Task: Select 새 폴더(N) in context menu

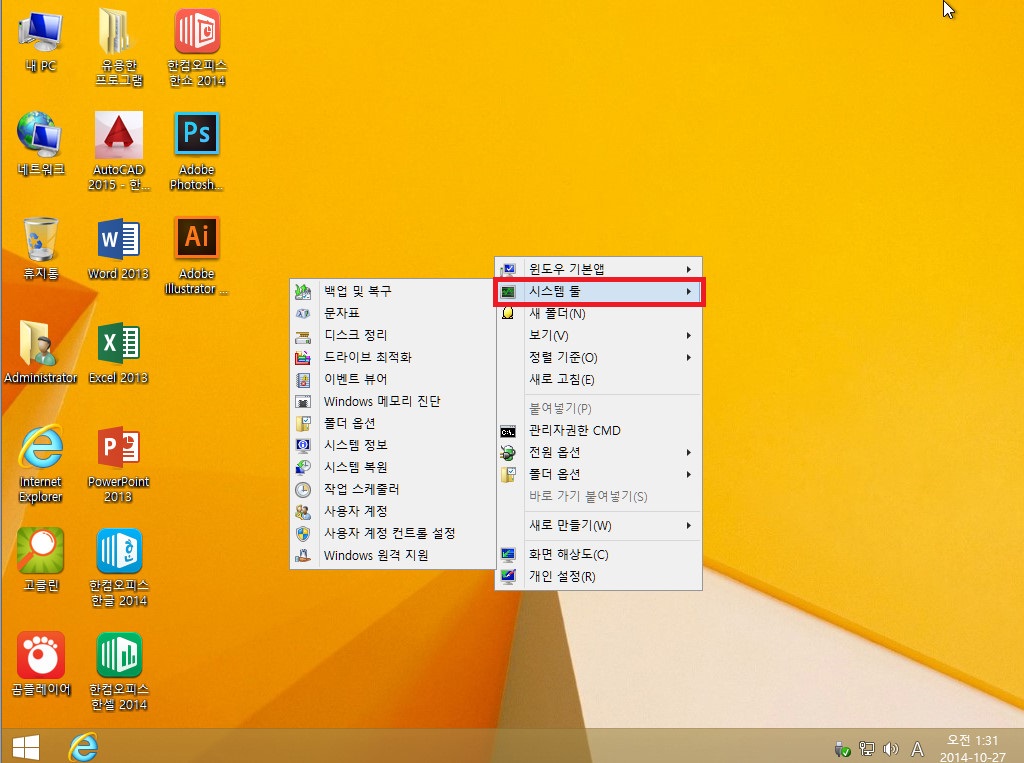Action: pos(598,314)
